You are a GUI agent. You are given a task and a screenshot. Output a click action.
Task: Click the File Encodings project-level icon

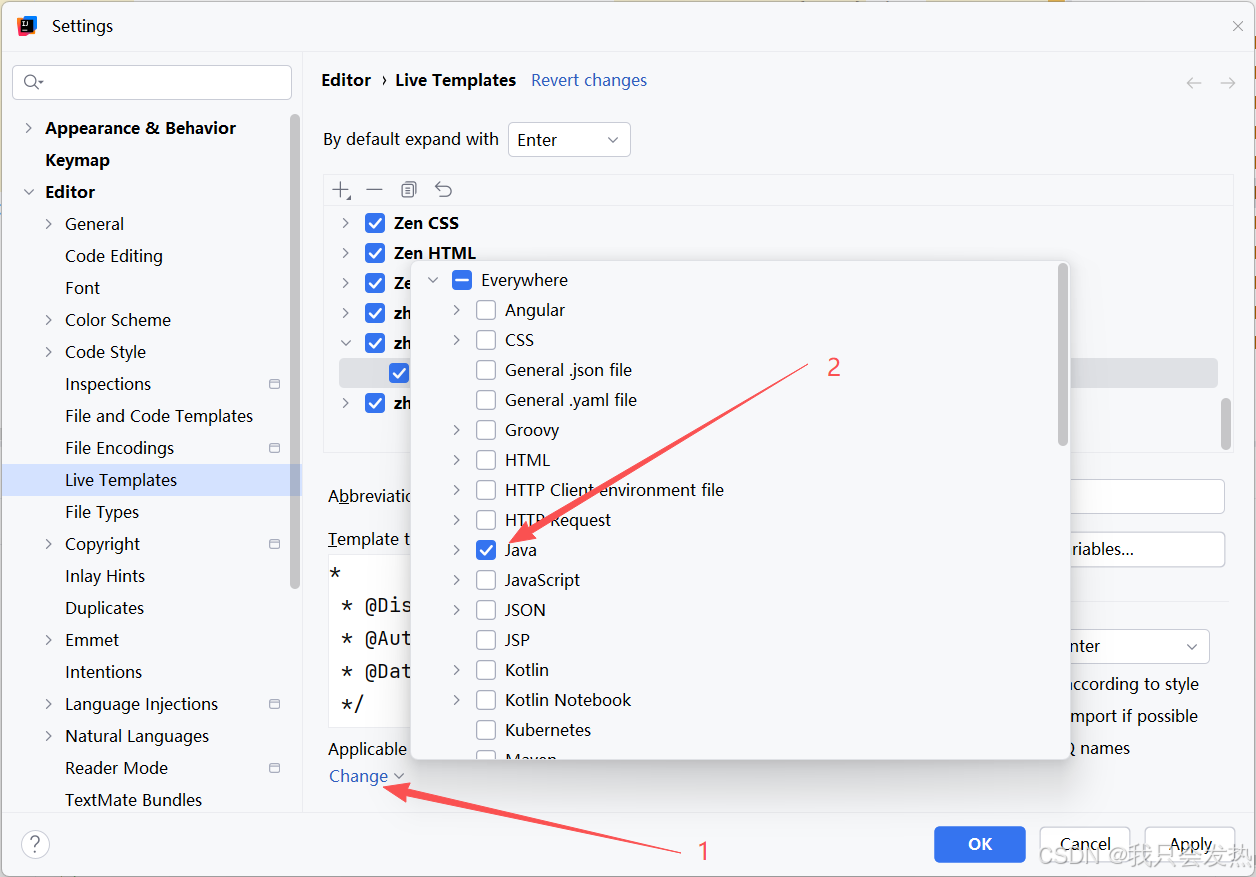pos(275,448)
